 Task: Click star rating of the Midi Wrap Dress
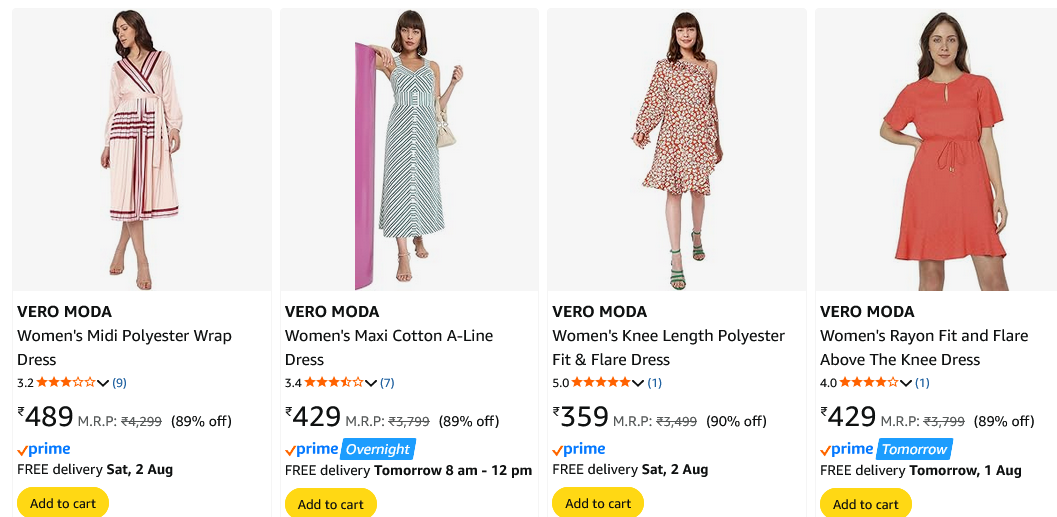66,382
